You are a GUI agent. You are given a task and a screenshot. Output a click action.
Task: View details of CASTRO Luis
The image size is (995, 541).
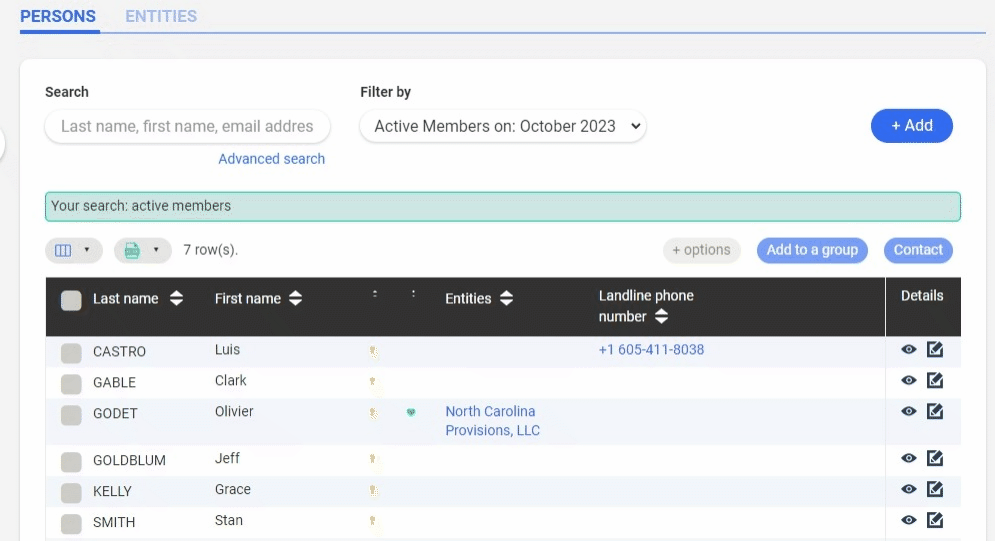click(909, 349)
